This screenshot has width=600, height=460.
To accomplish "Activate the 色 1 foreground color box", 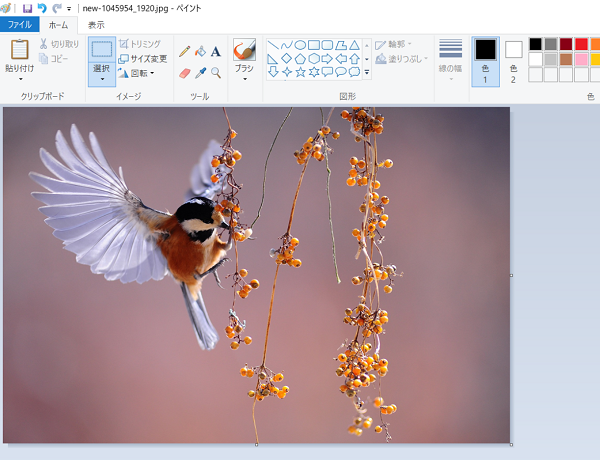I will [485, 62].
